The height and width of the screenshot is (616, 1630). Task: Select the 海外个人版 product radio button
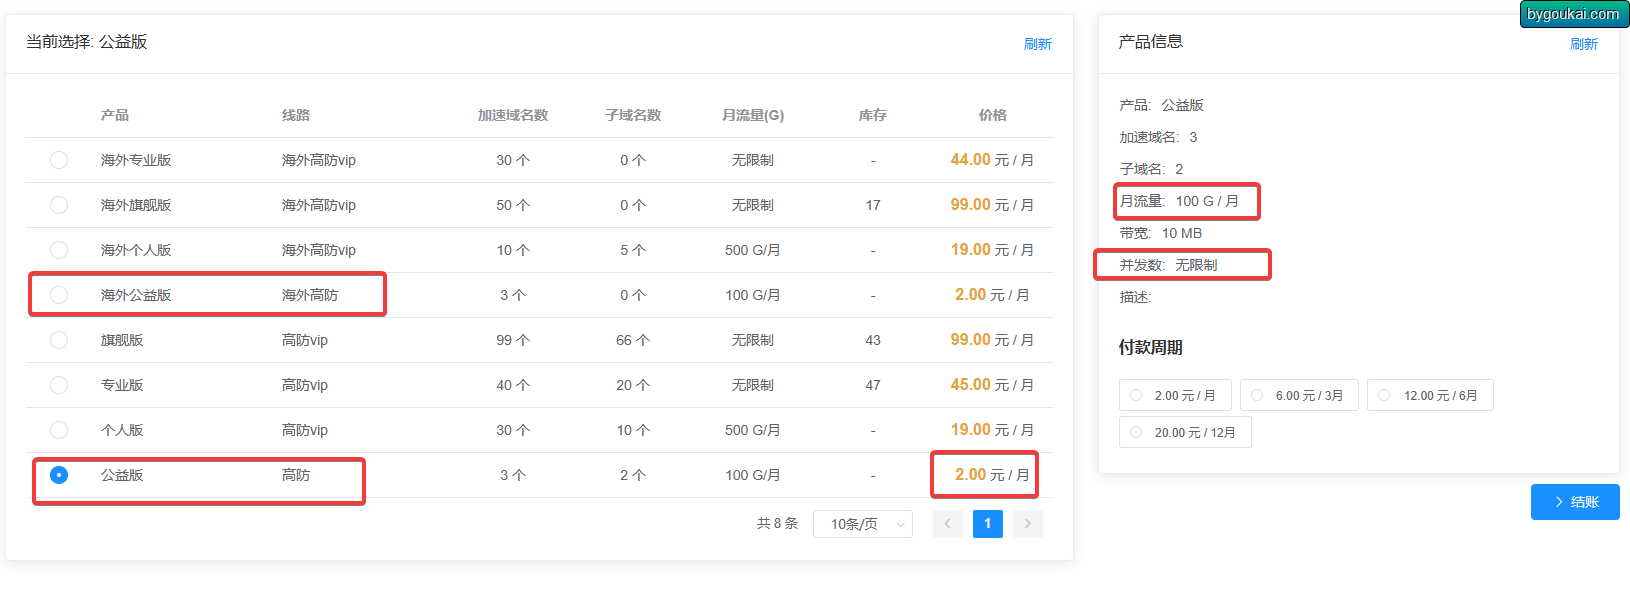point(59,250)
